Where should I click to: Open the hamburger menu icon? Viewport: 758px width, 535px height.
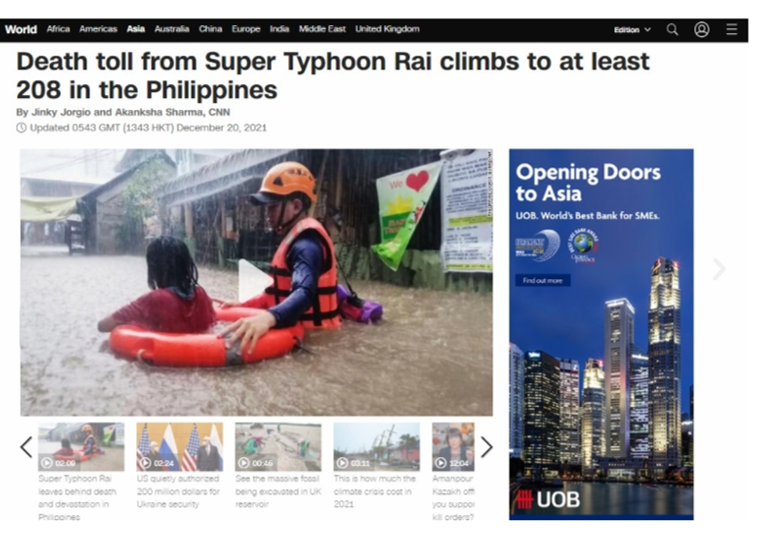click(731, 29)
